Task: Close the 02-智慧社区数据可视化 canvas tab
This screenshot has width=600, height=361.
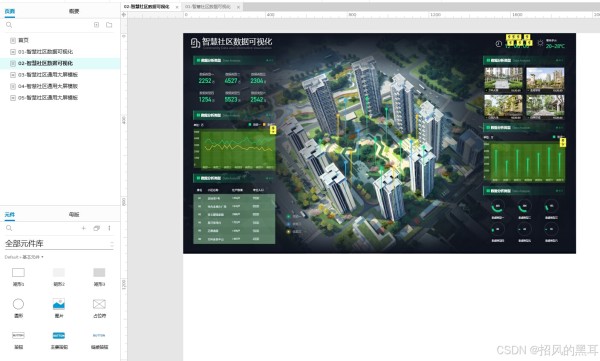Action: click(177, 7)
